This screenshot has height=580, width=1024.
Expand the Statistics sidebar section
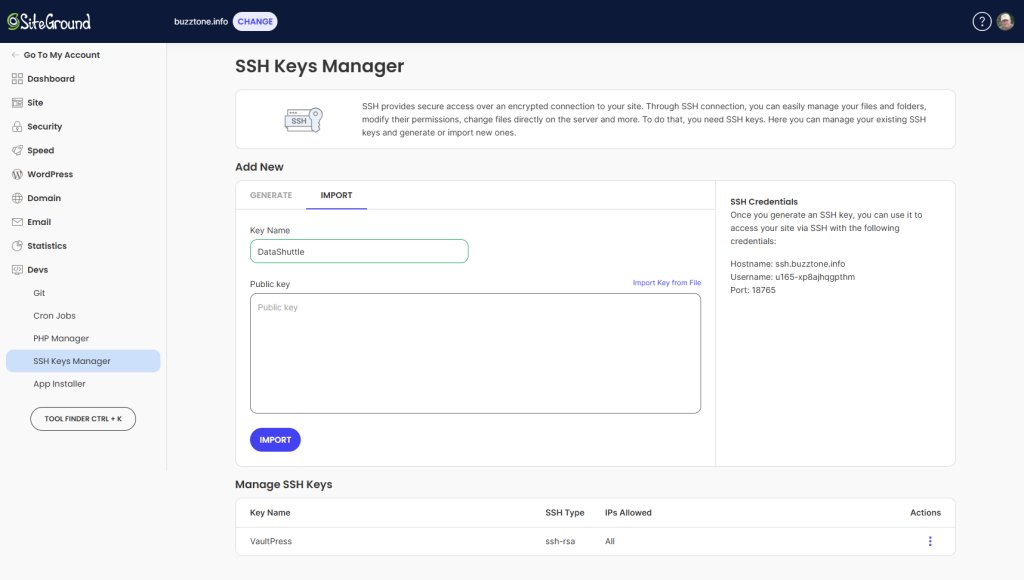click(x=46, y=246)
